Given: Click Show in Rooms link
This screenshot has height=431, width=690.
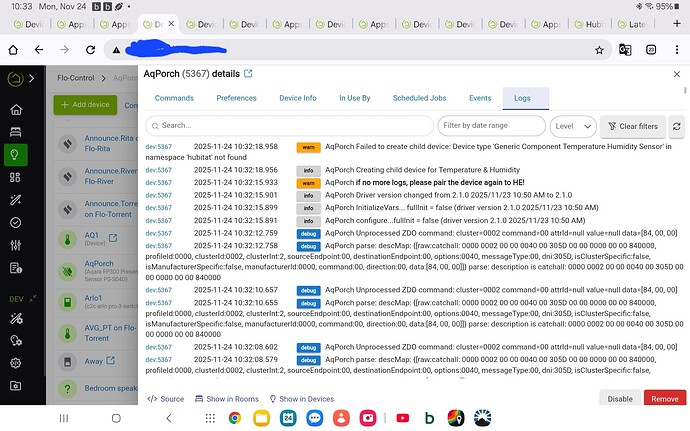Looking at the screenshot, I should tap(227, 399).
